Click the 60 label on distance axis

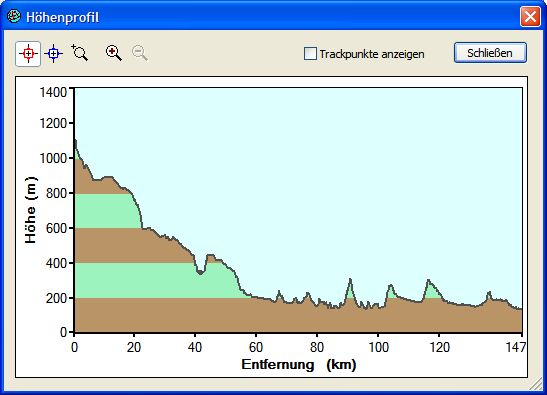[x=256, y=347]
